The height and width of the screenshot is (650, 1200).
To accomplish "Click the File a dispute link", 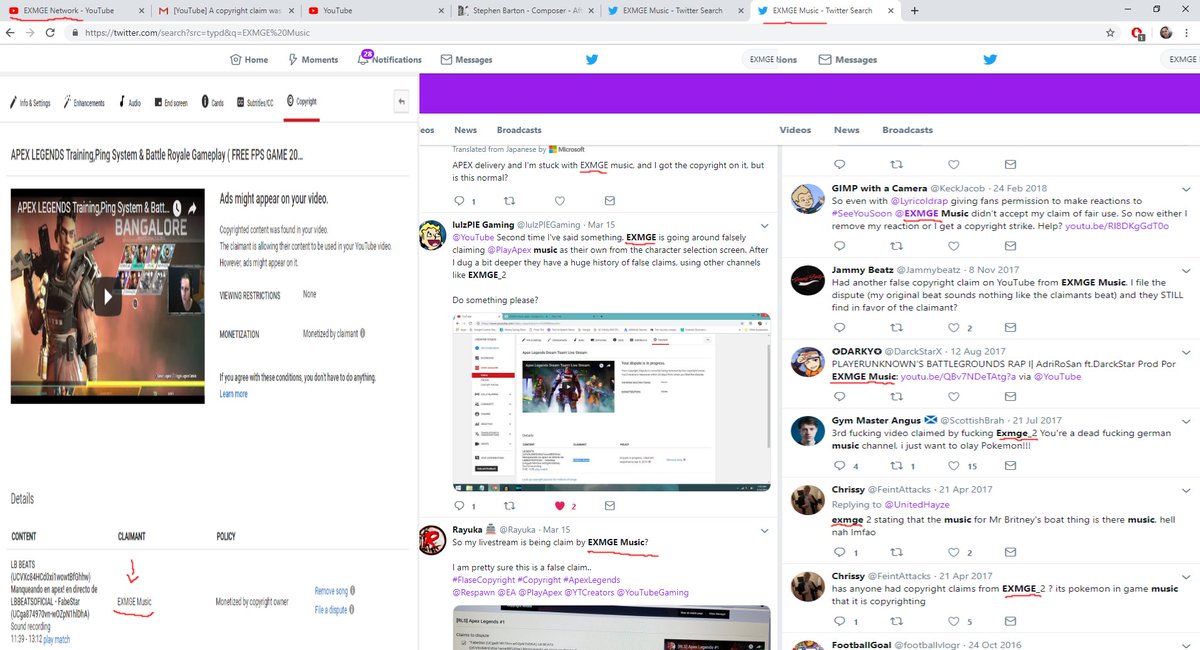I will coord(332,609).
